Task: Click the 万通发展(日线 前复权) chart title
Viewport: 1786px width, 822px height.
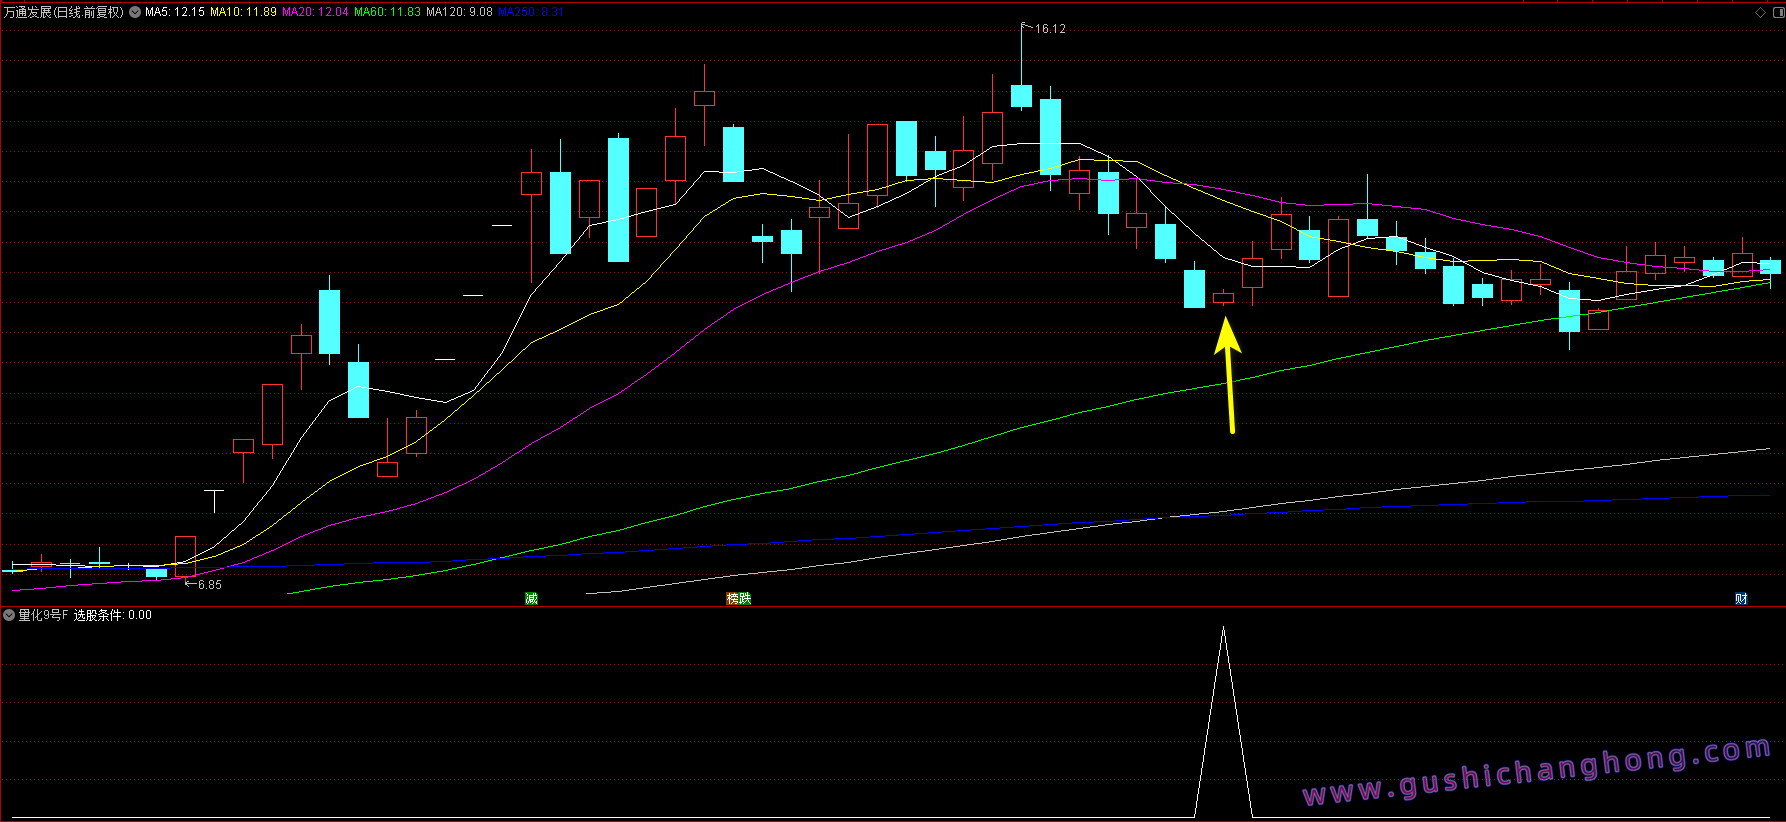Action: point(64,12)
